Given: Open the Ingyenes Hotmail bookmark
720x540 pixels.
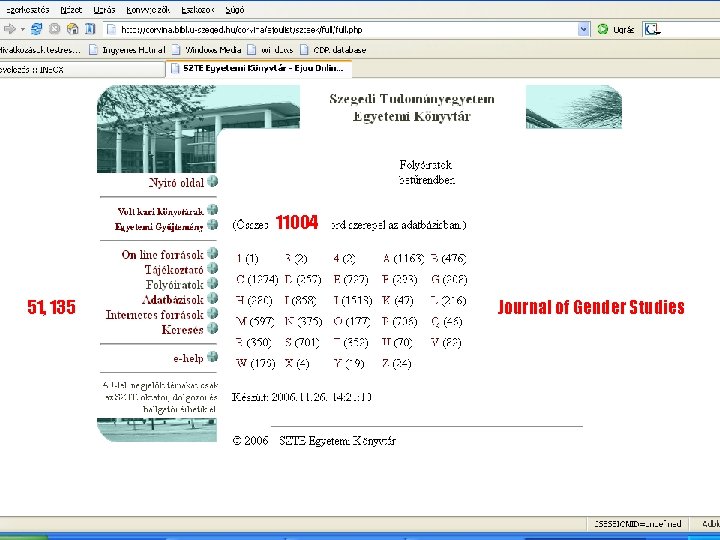Looking at the screenshot, I should coord(127,50).
